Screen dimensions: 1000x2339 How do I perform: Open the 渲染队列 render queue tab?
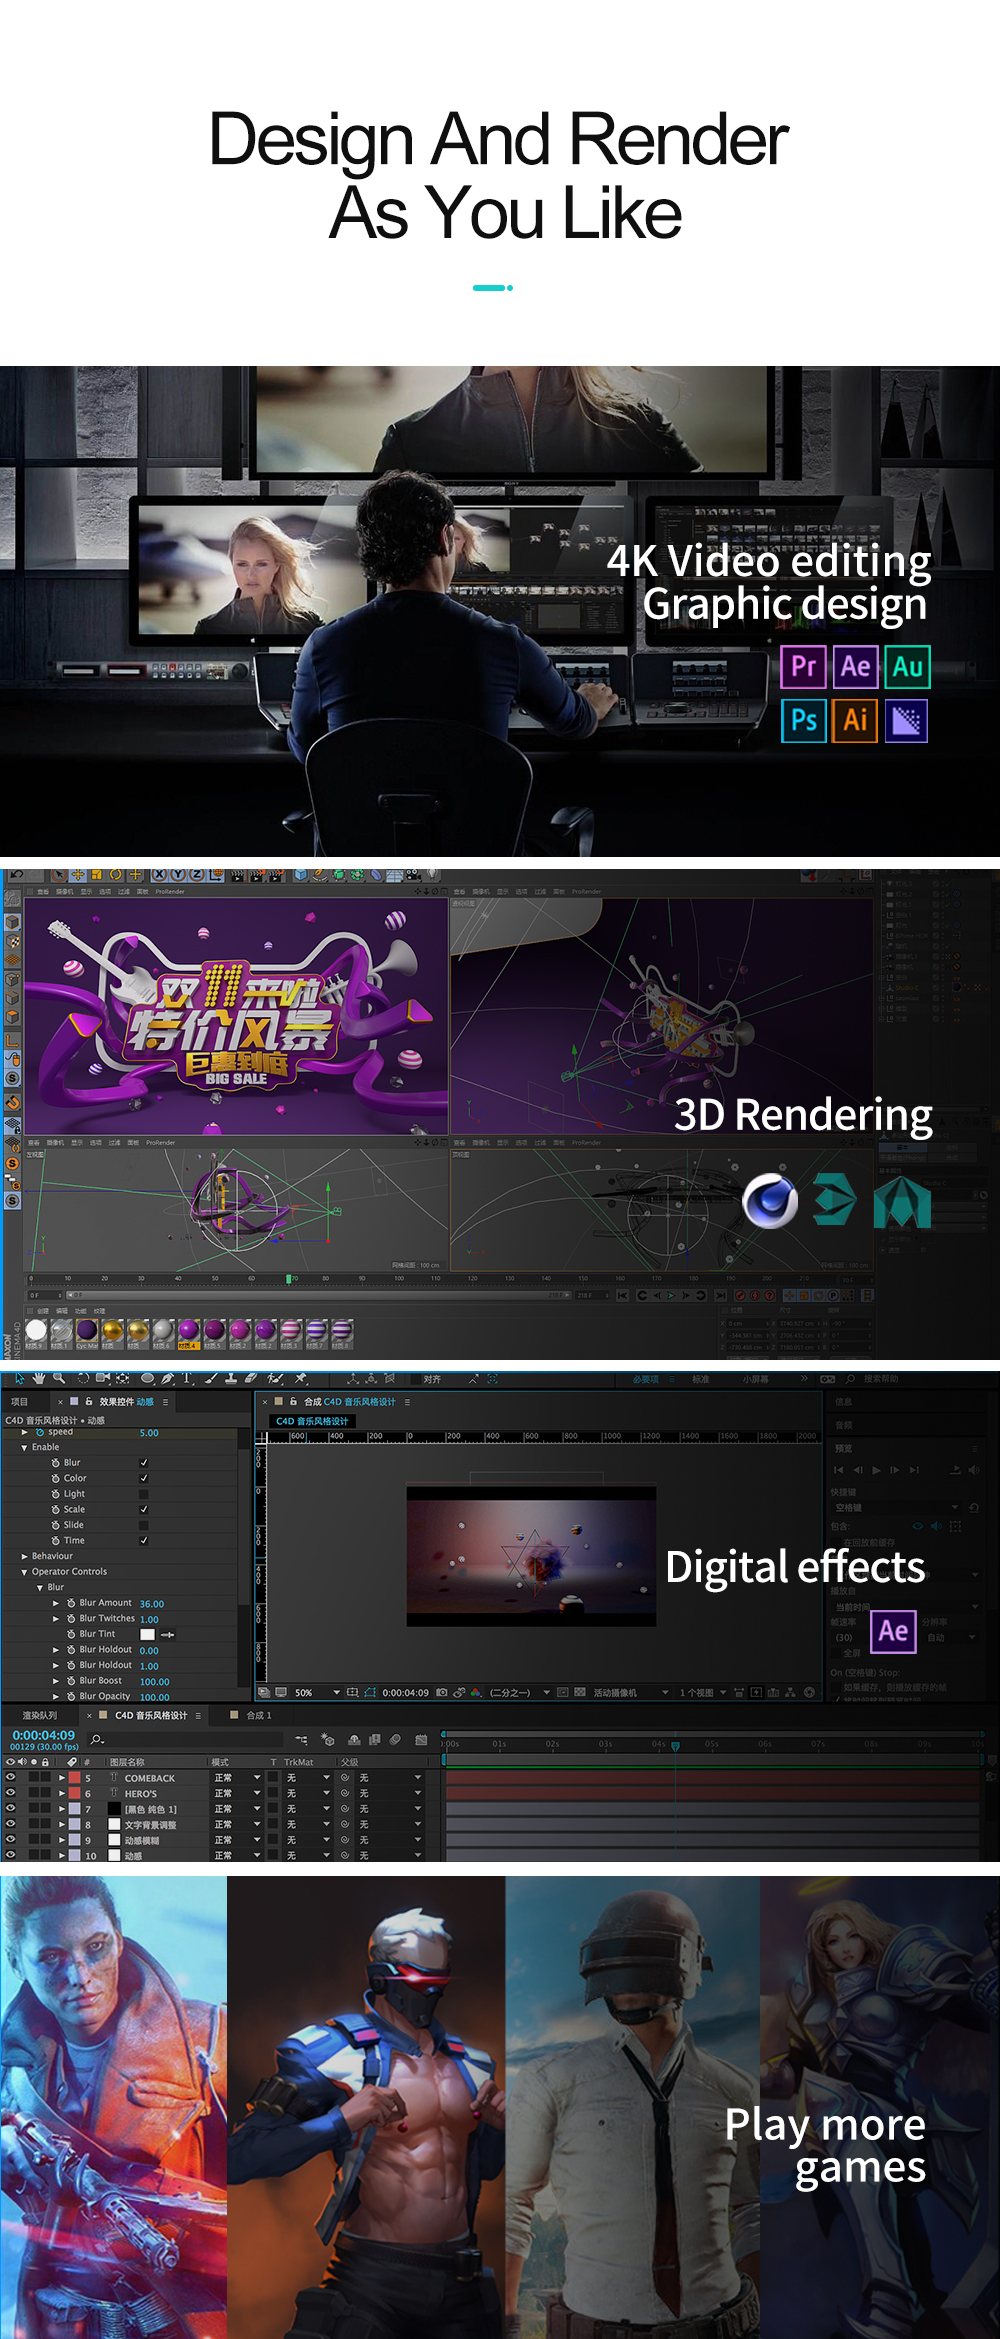(x=40, y=1716)
